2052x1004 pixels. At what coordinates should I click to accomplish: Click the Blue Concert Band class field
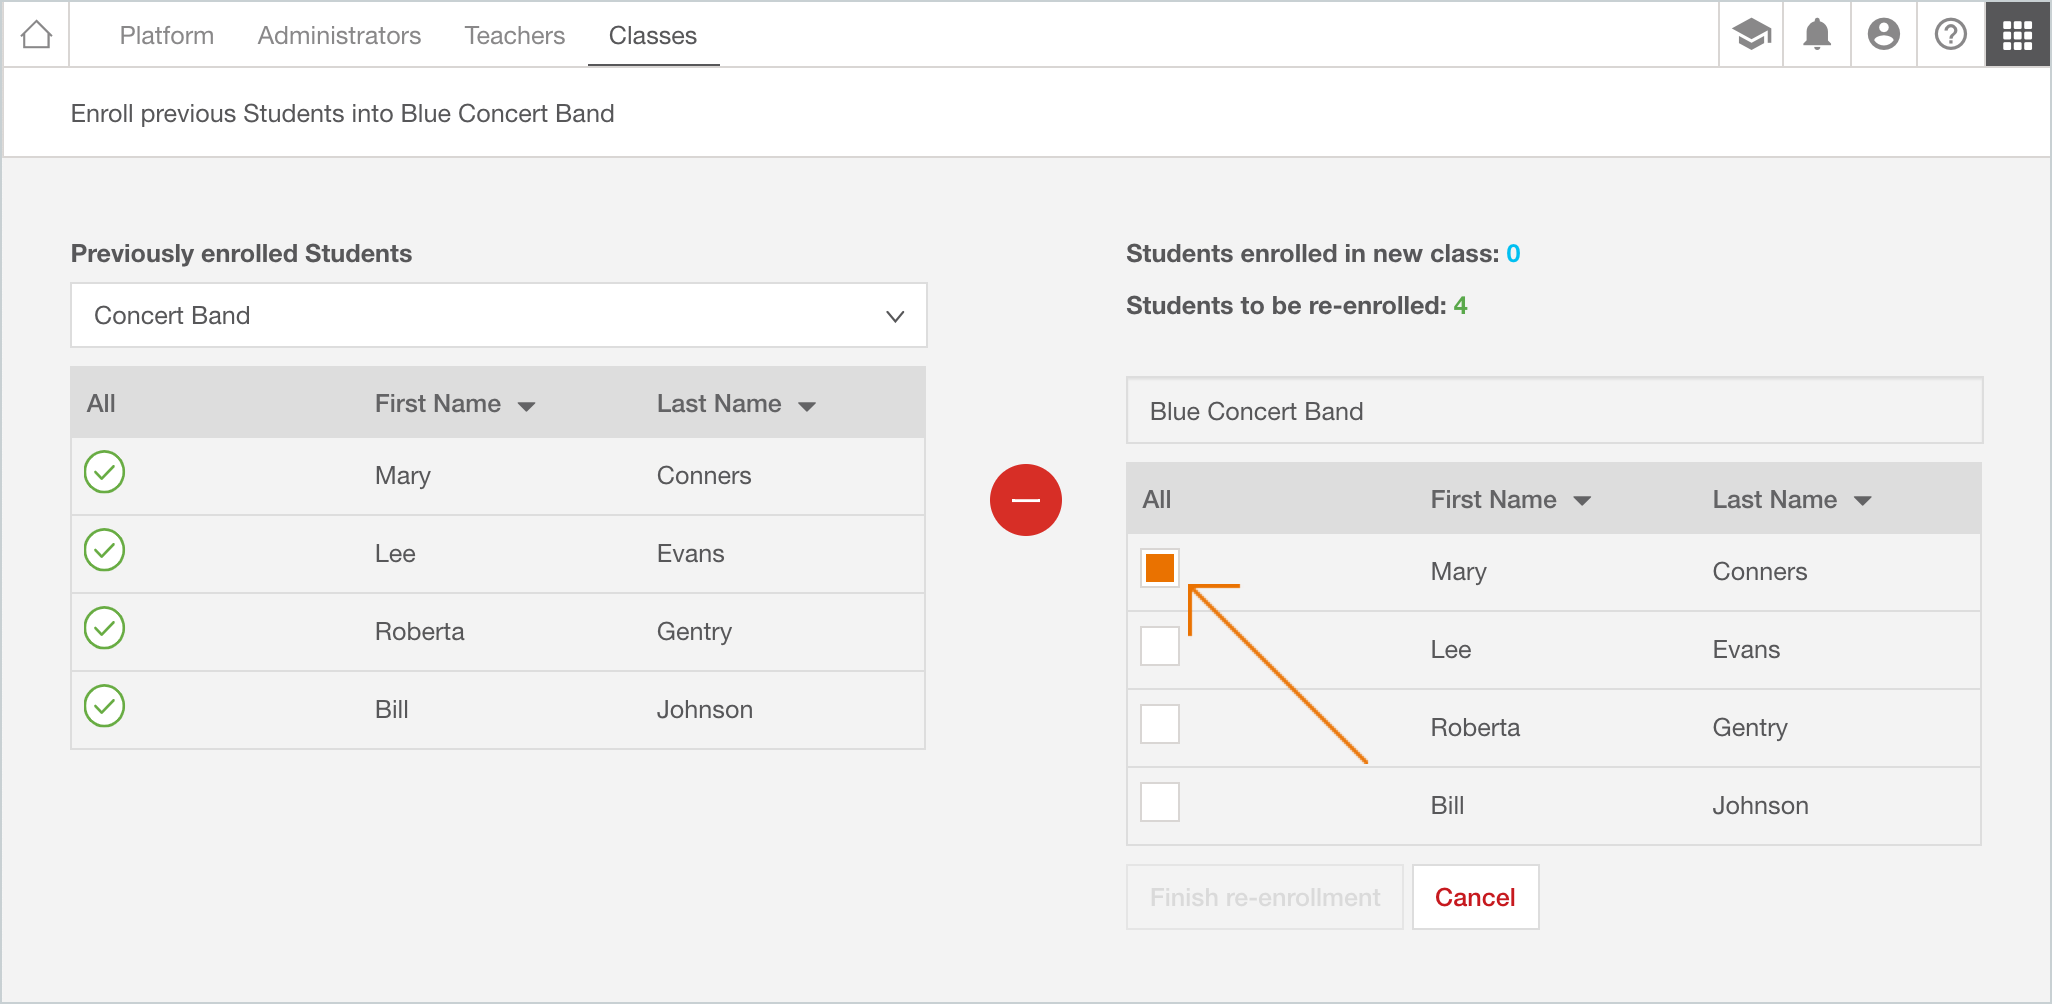1555,411
